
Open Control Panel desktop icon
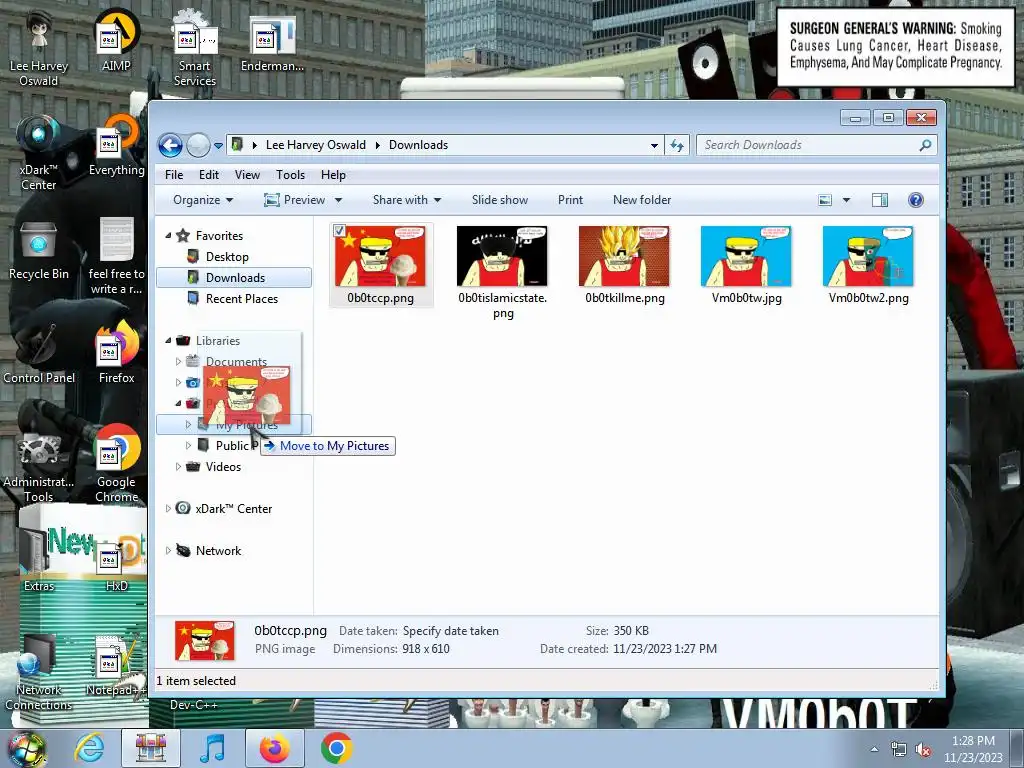(39, 353)
